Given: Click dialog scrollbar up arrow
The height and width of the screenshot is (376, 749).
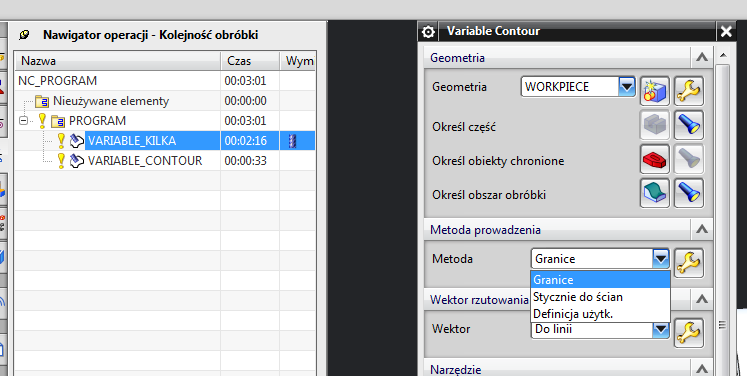Looking at the screenshot, I should pos(723,55).
